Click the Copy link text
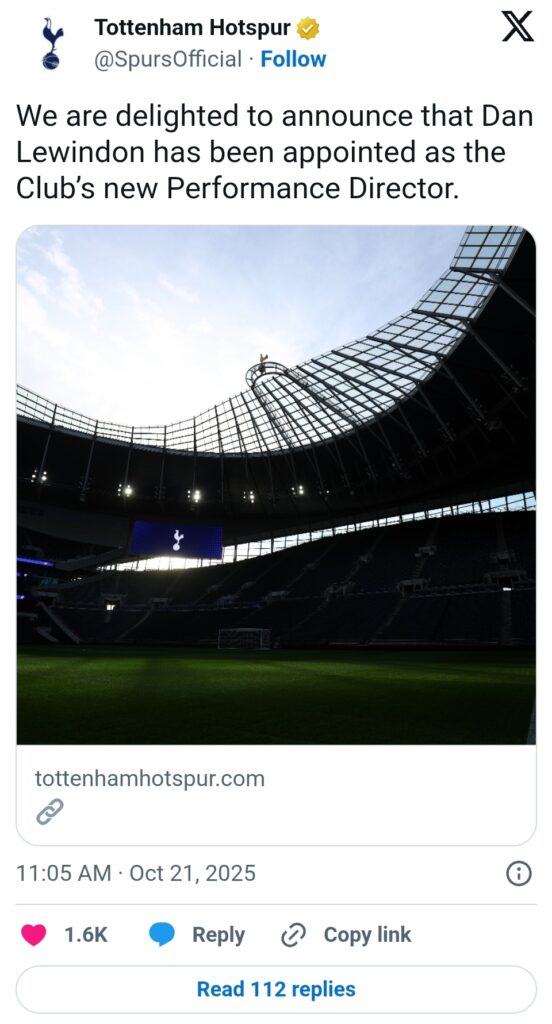The image size is (552, 1024). click(368, 935)
